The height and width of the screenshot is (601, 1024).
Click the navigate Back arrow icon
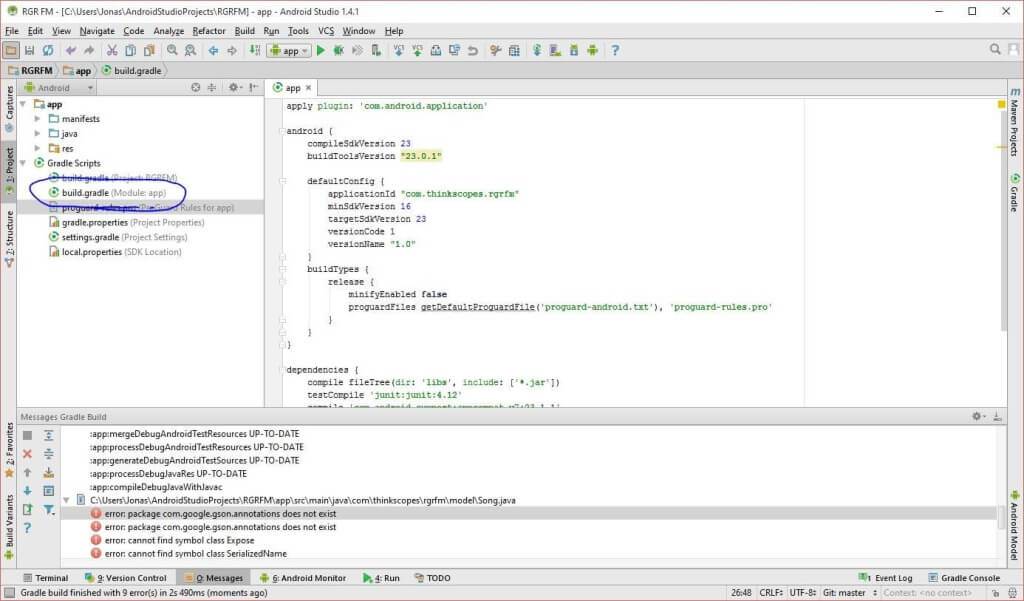213,50
